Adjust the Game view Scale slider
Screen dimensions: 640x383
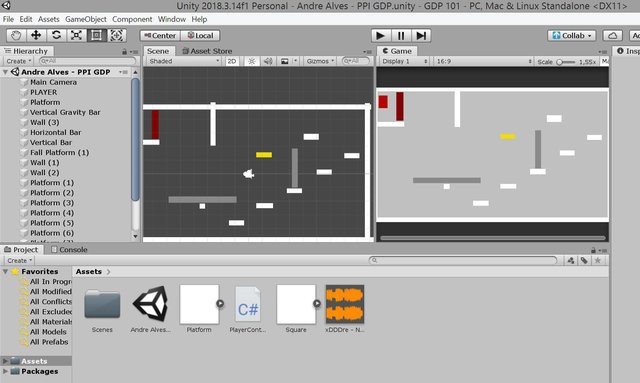(x=566, y=62)
